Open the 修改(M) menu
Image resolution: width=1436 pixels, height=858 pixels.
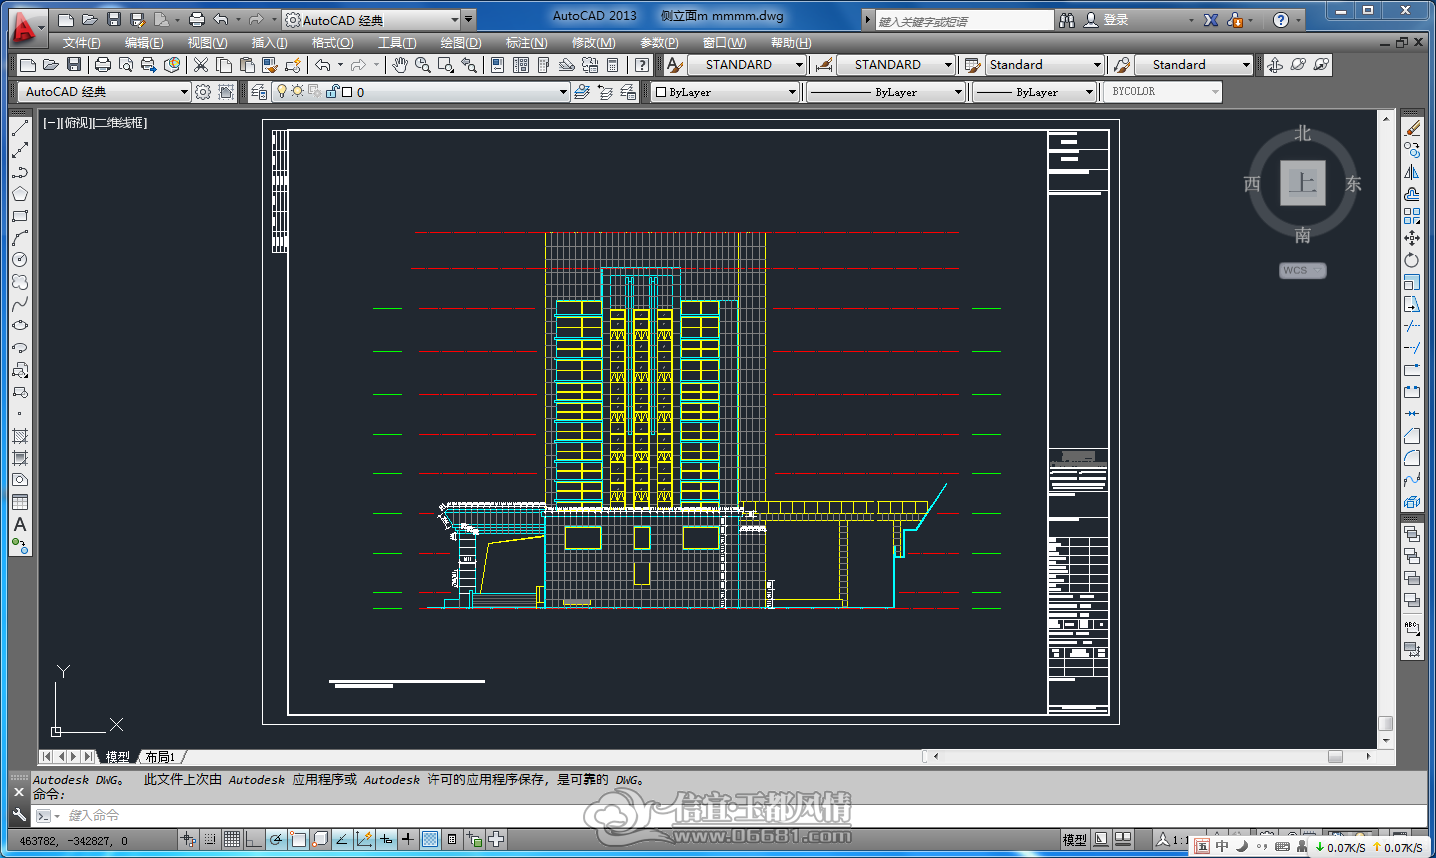[x=593, y=43]
